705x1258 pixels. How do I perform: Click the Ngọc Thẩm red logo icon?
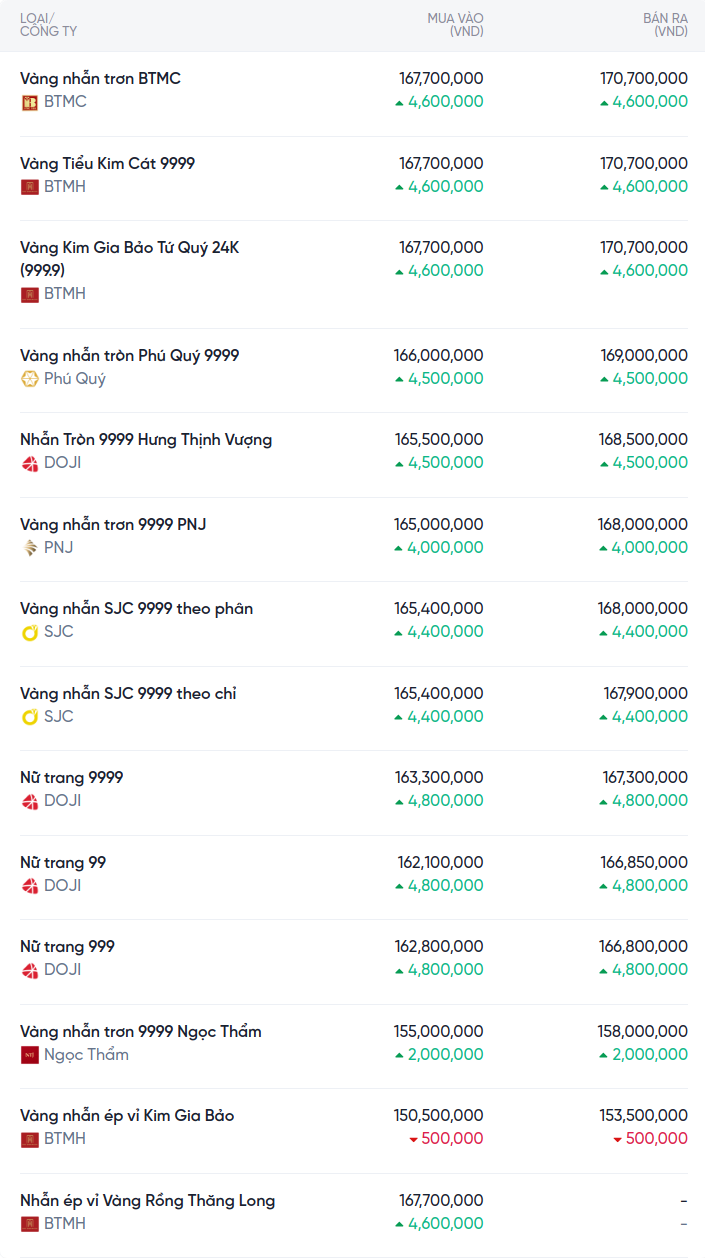coord(30,1055)
